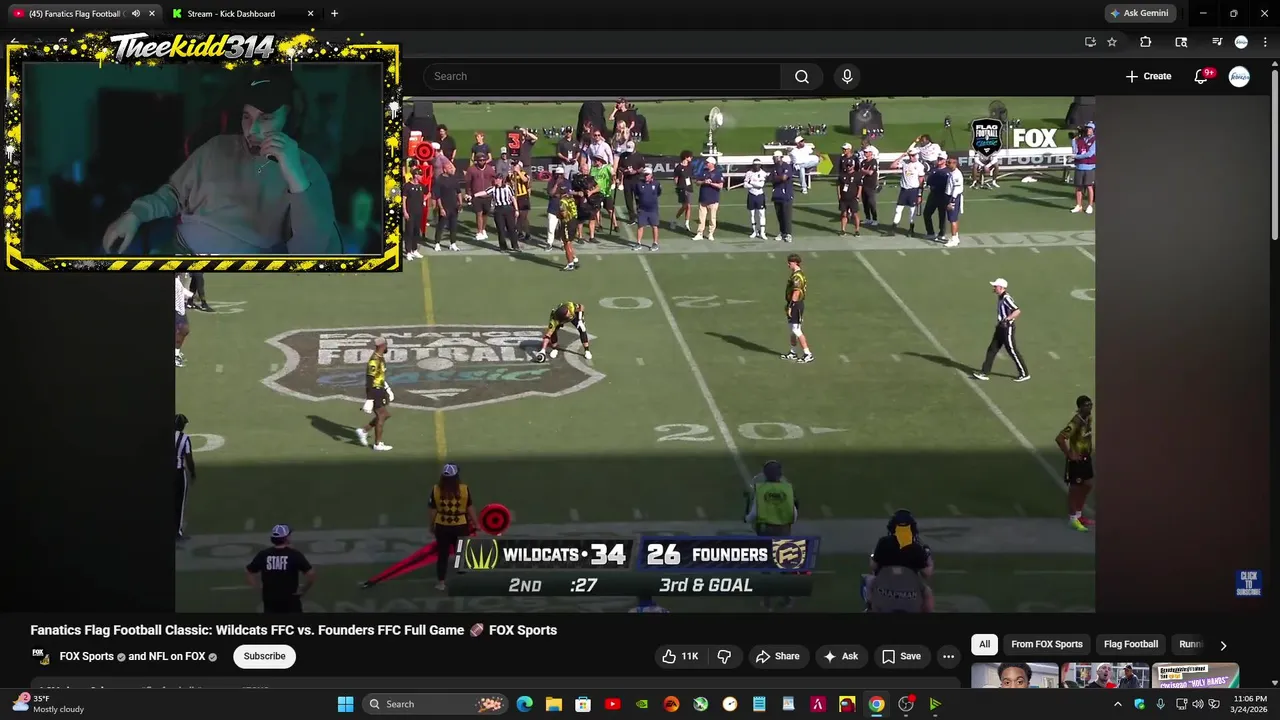Open the YouTube account avatar menu

coord(1239,76)
